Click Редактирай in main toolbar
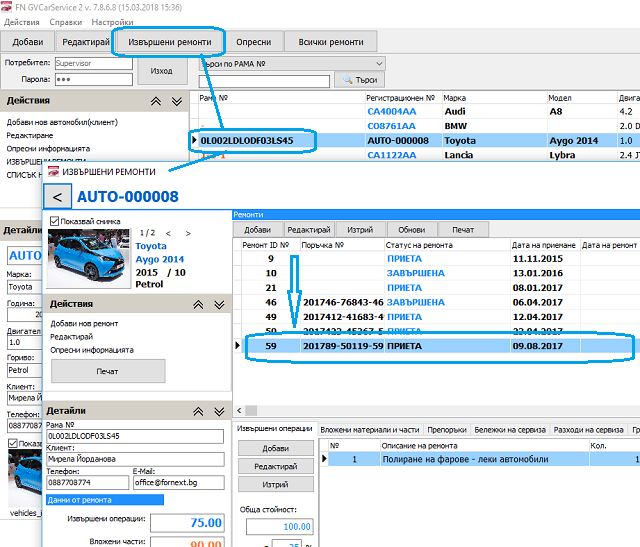This screenshot has height=547, width=640. pyautogui.click(x=86, y=42)
